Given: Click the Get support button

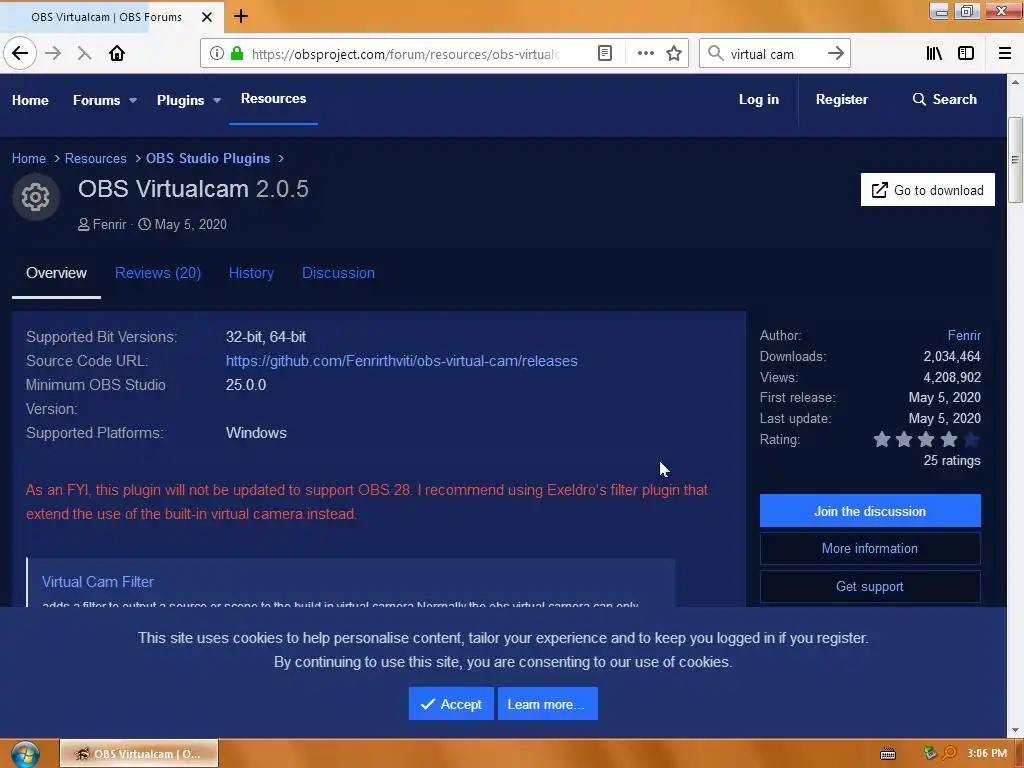Looking at the screenshot, I should pos(870,586).
